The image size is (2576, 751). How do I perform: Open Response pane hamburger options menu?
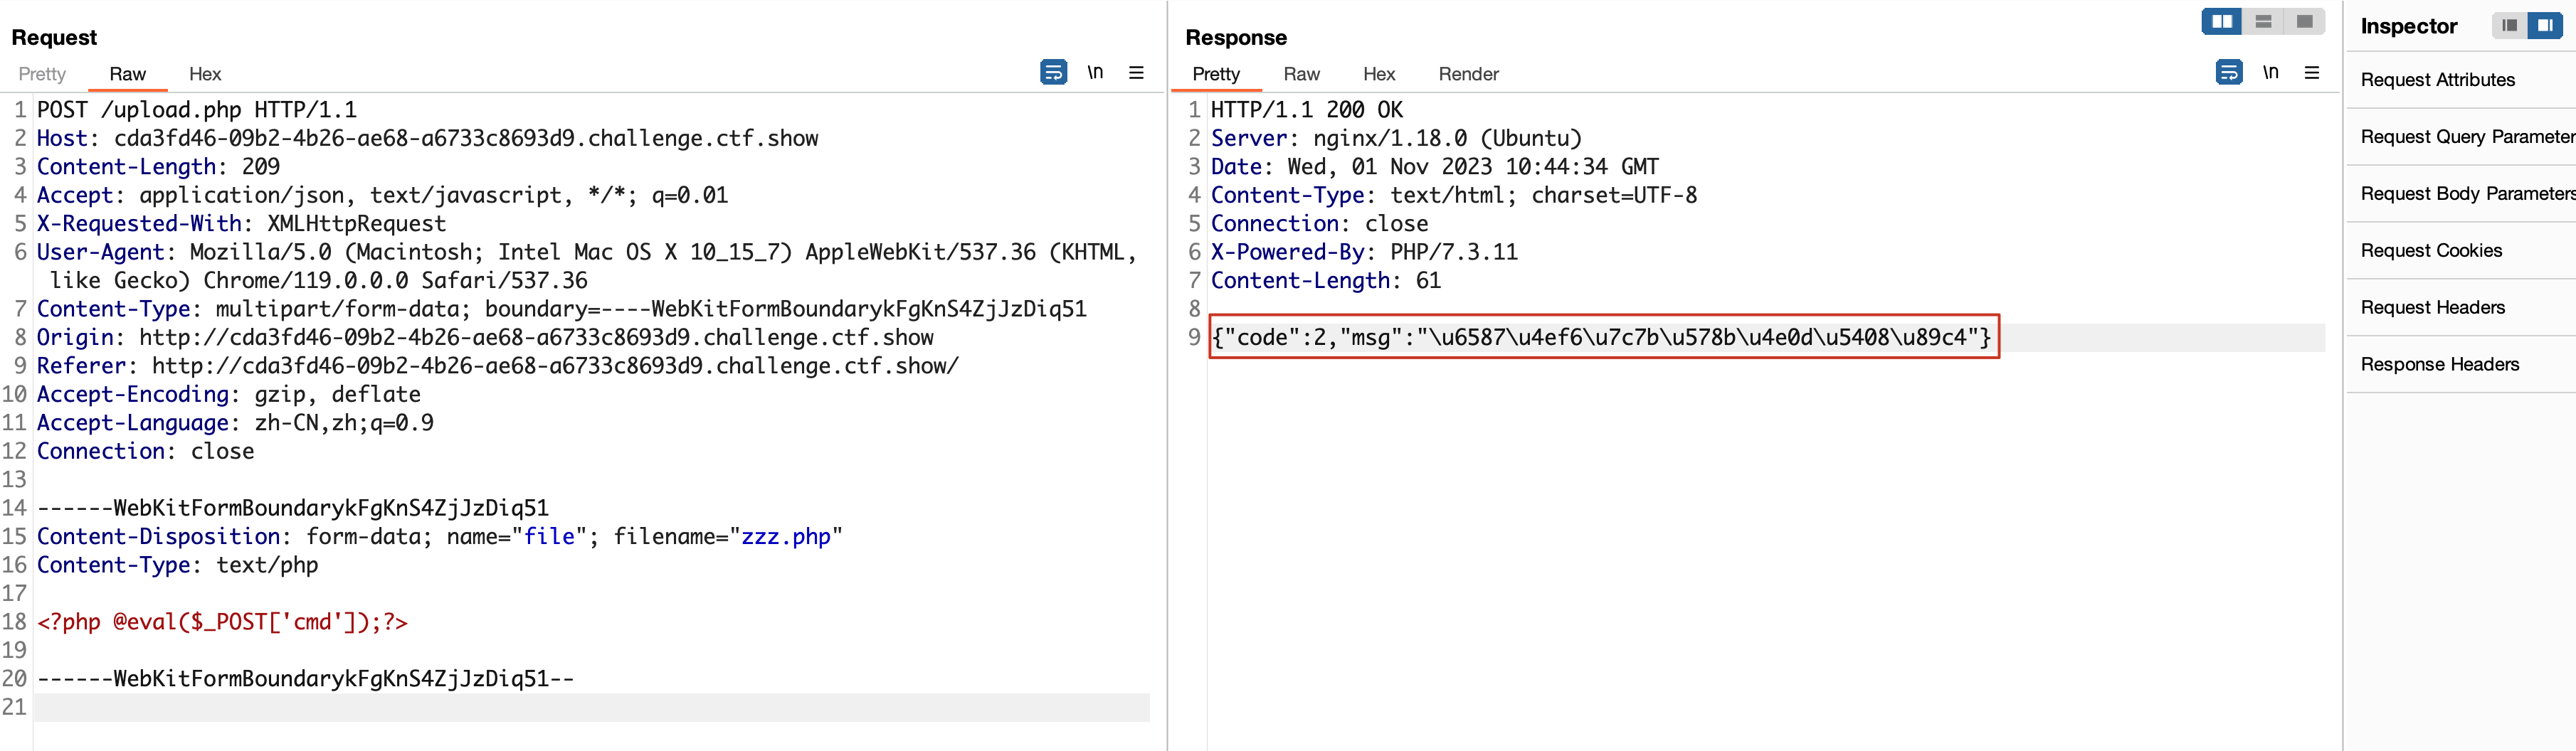pyautogui.click(x=2311, y=72)
